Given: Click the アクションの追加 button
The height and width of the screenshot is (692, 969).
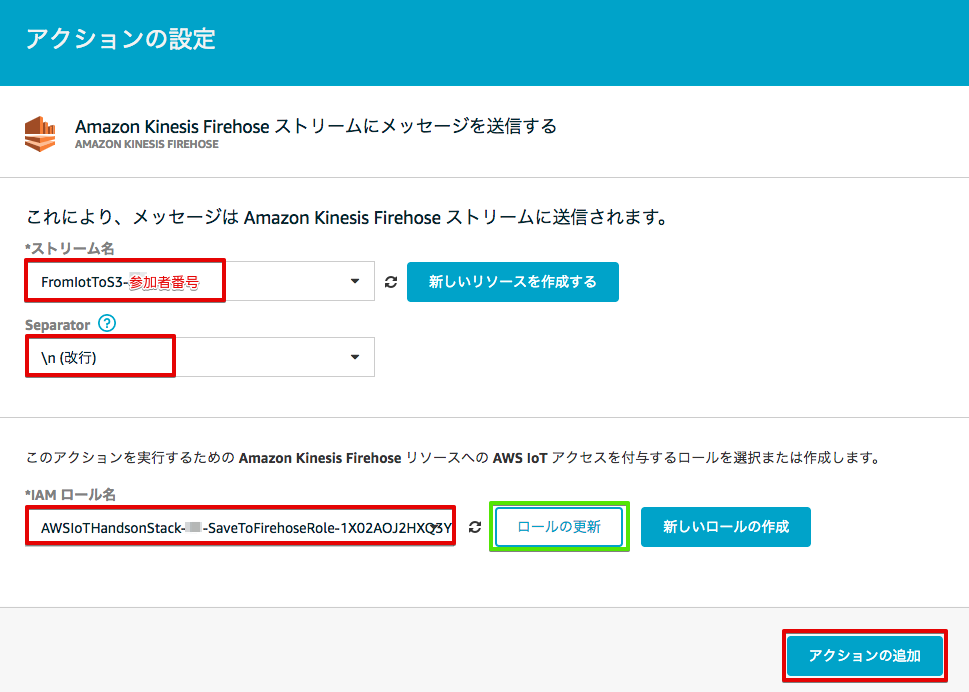Looking at the screenshot, I should click(x=865, y=656).
